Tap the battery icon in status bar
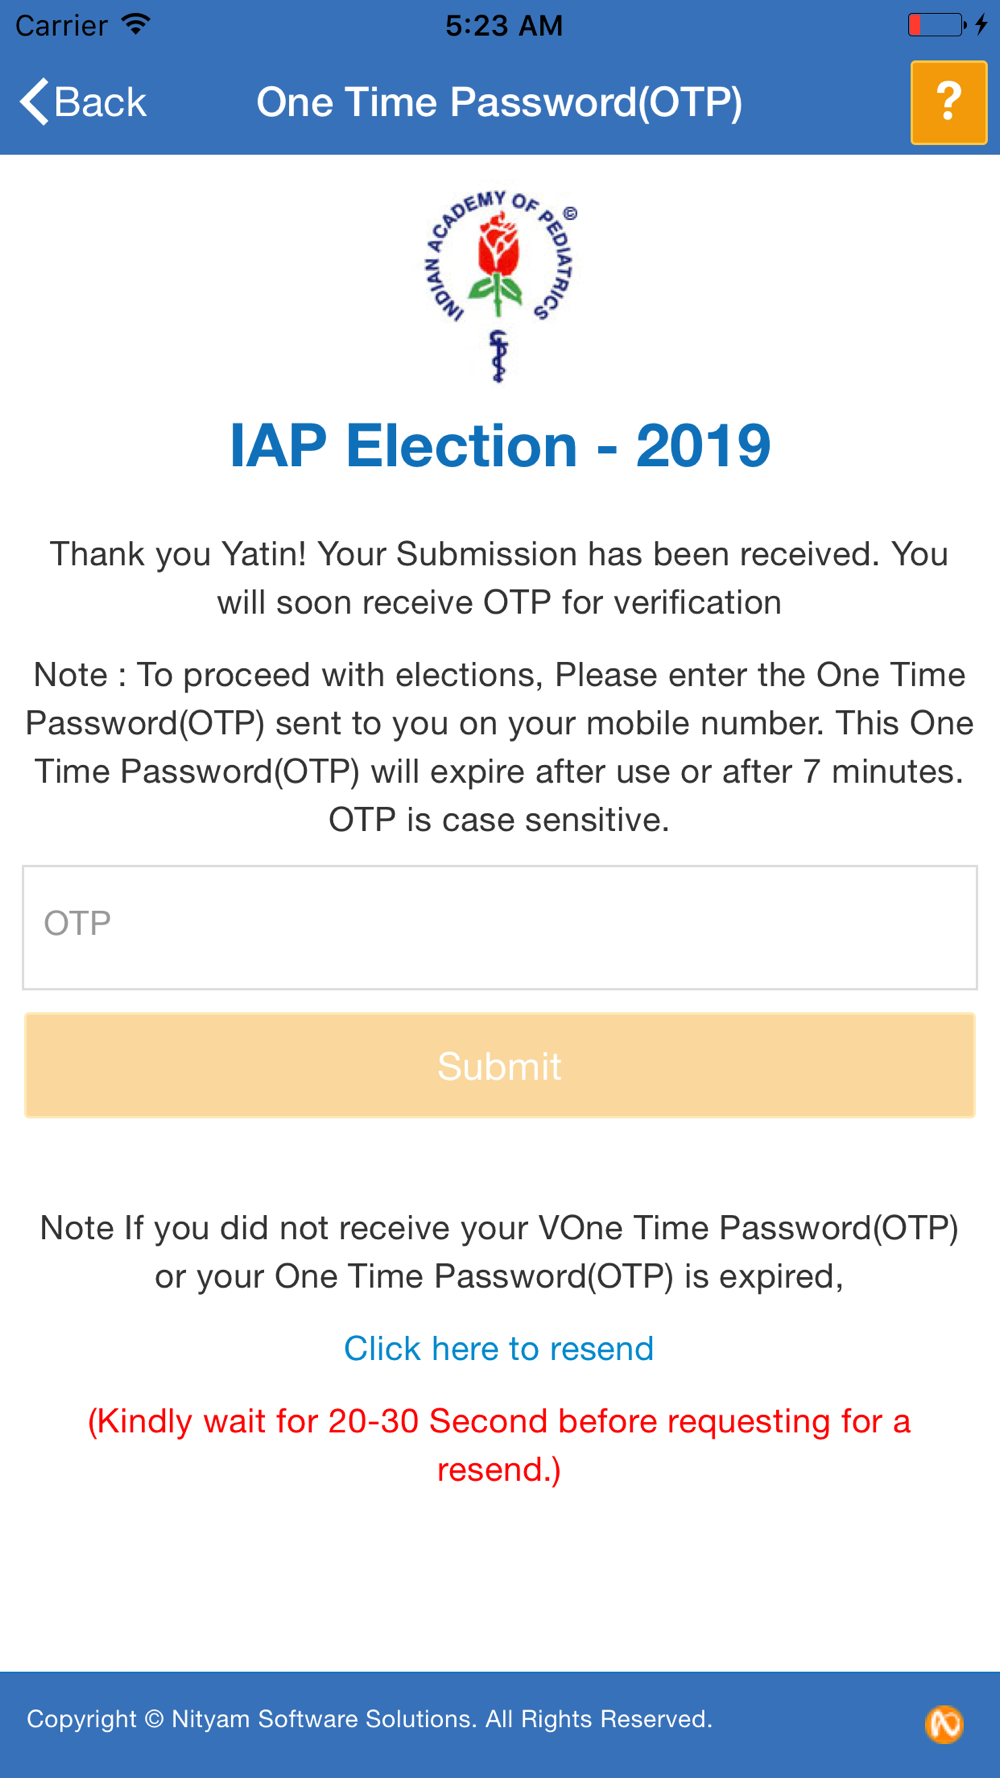The image size is (1000, 1778). (937, 25)
